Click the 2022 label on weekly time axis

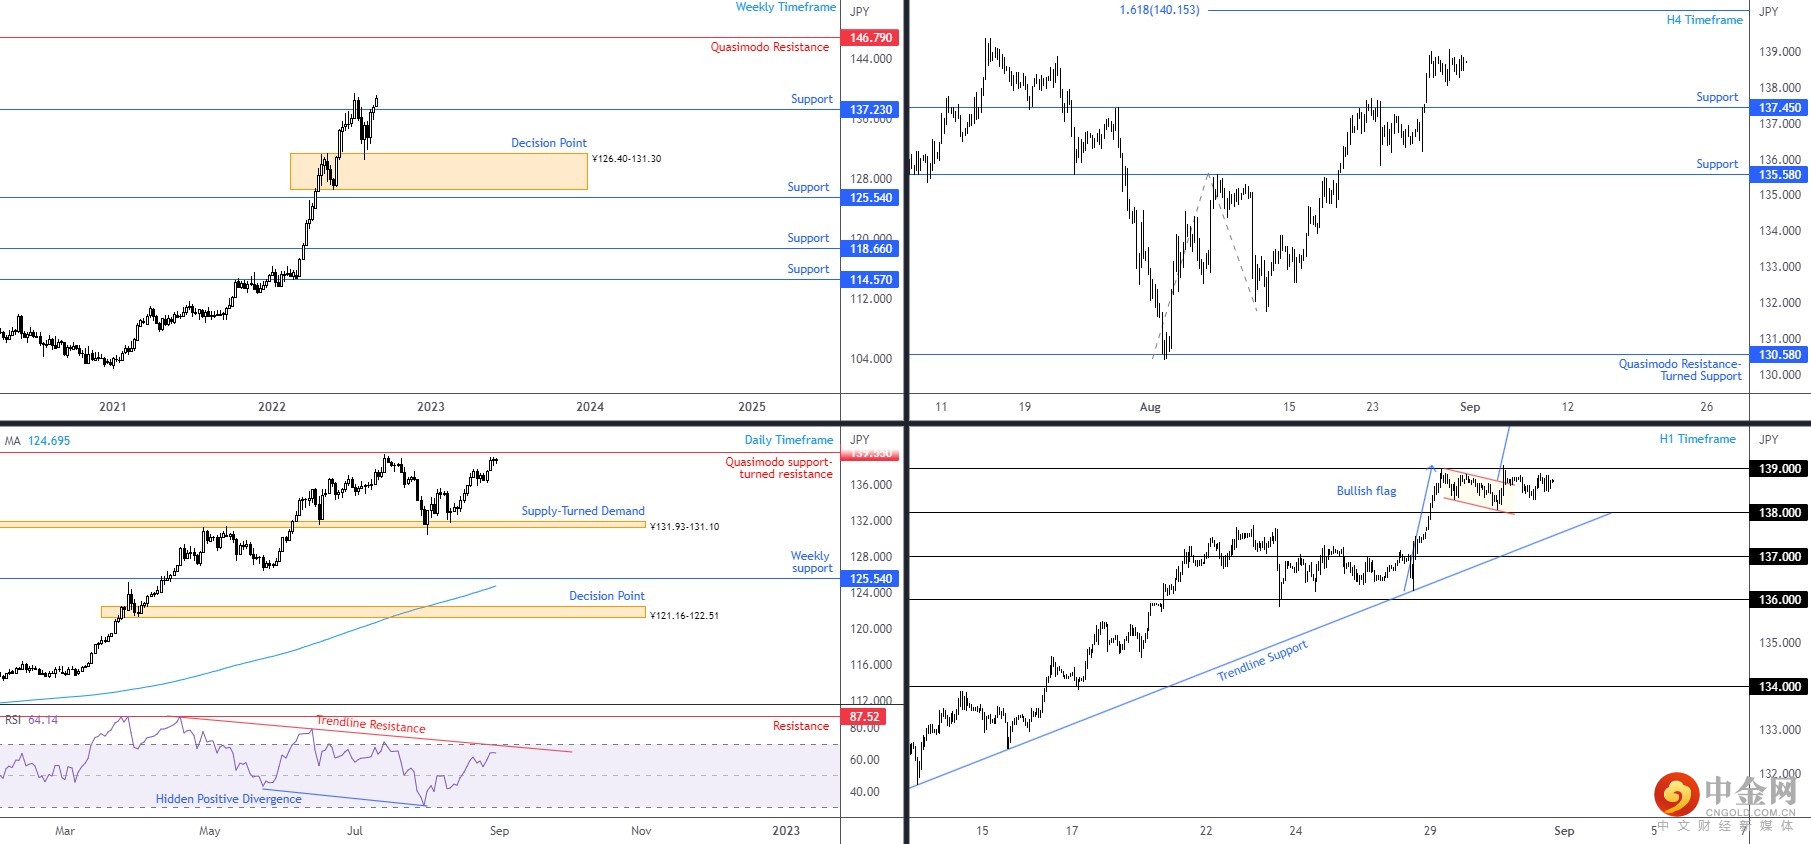pyautogui.click(x=272, y=407)
